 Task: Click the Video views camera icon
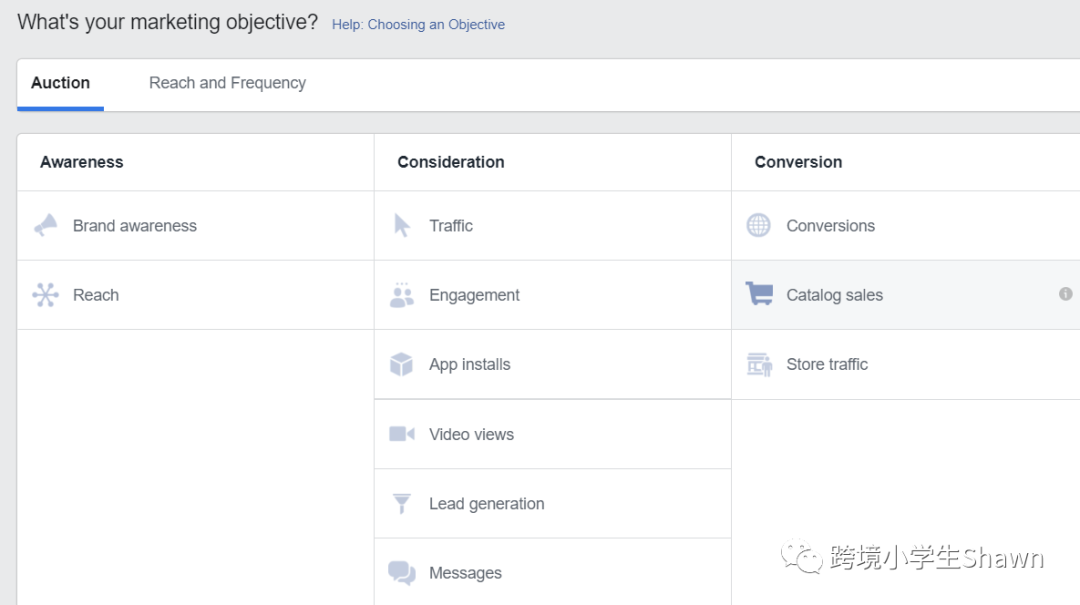pos(402,434)
